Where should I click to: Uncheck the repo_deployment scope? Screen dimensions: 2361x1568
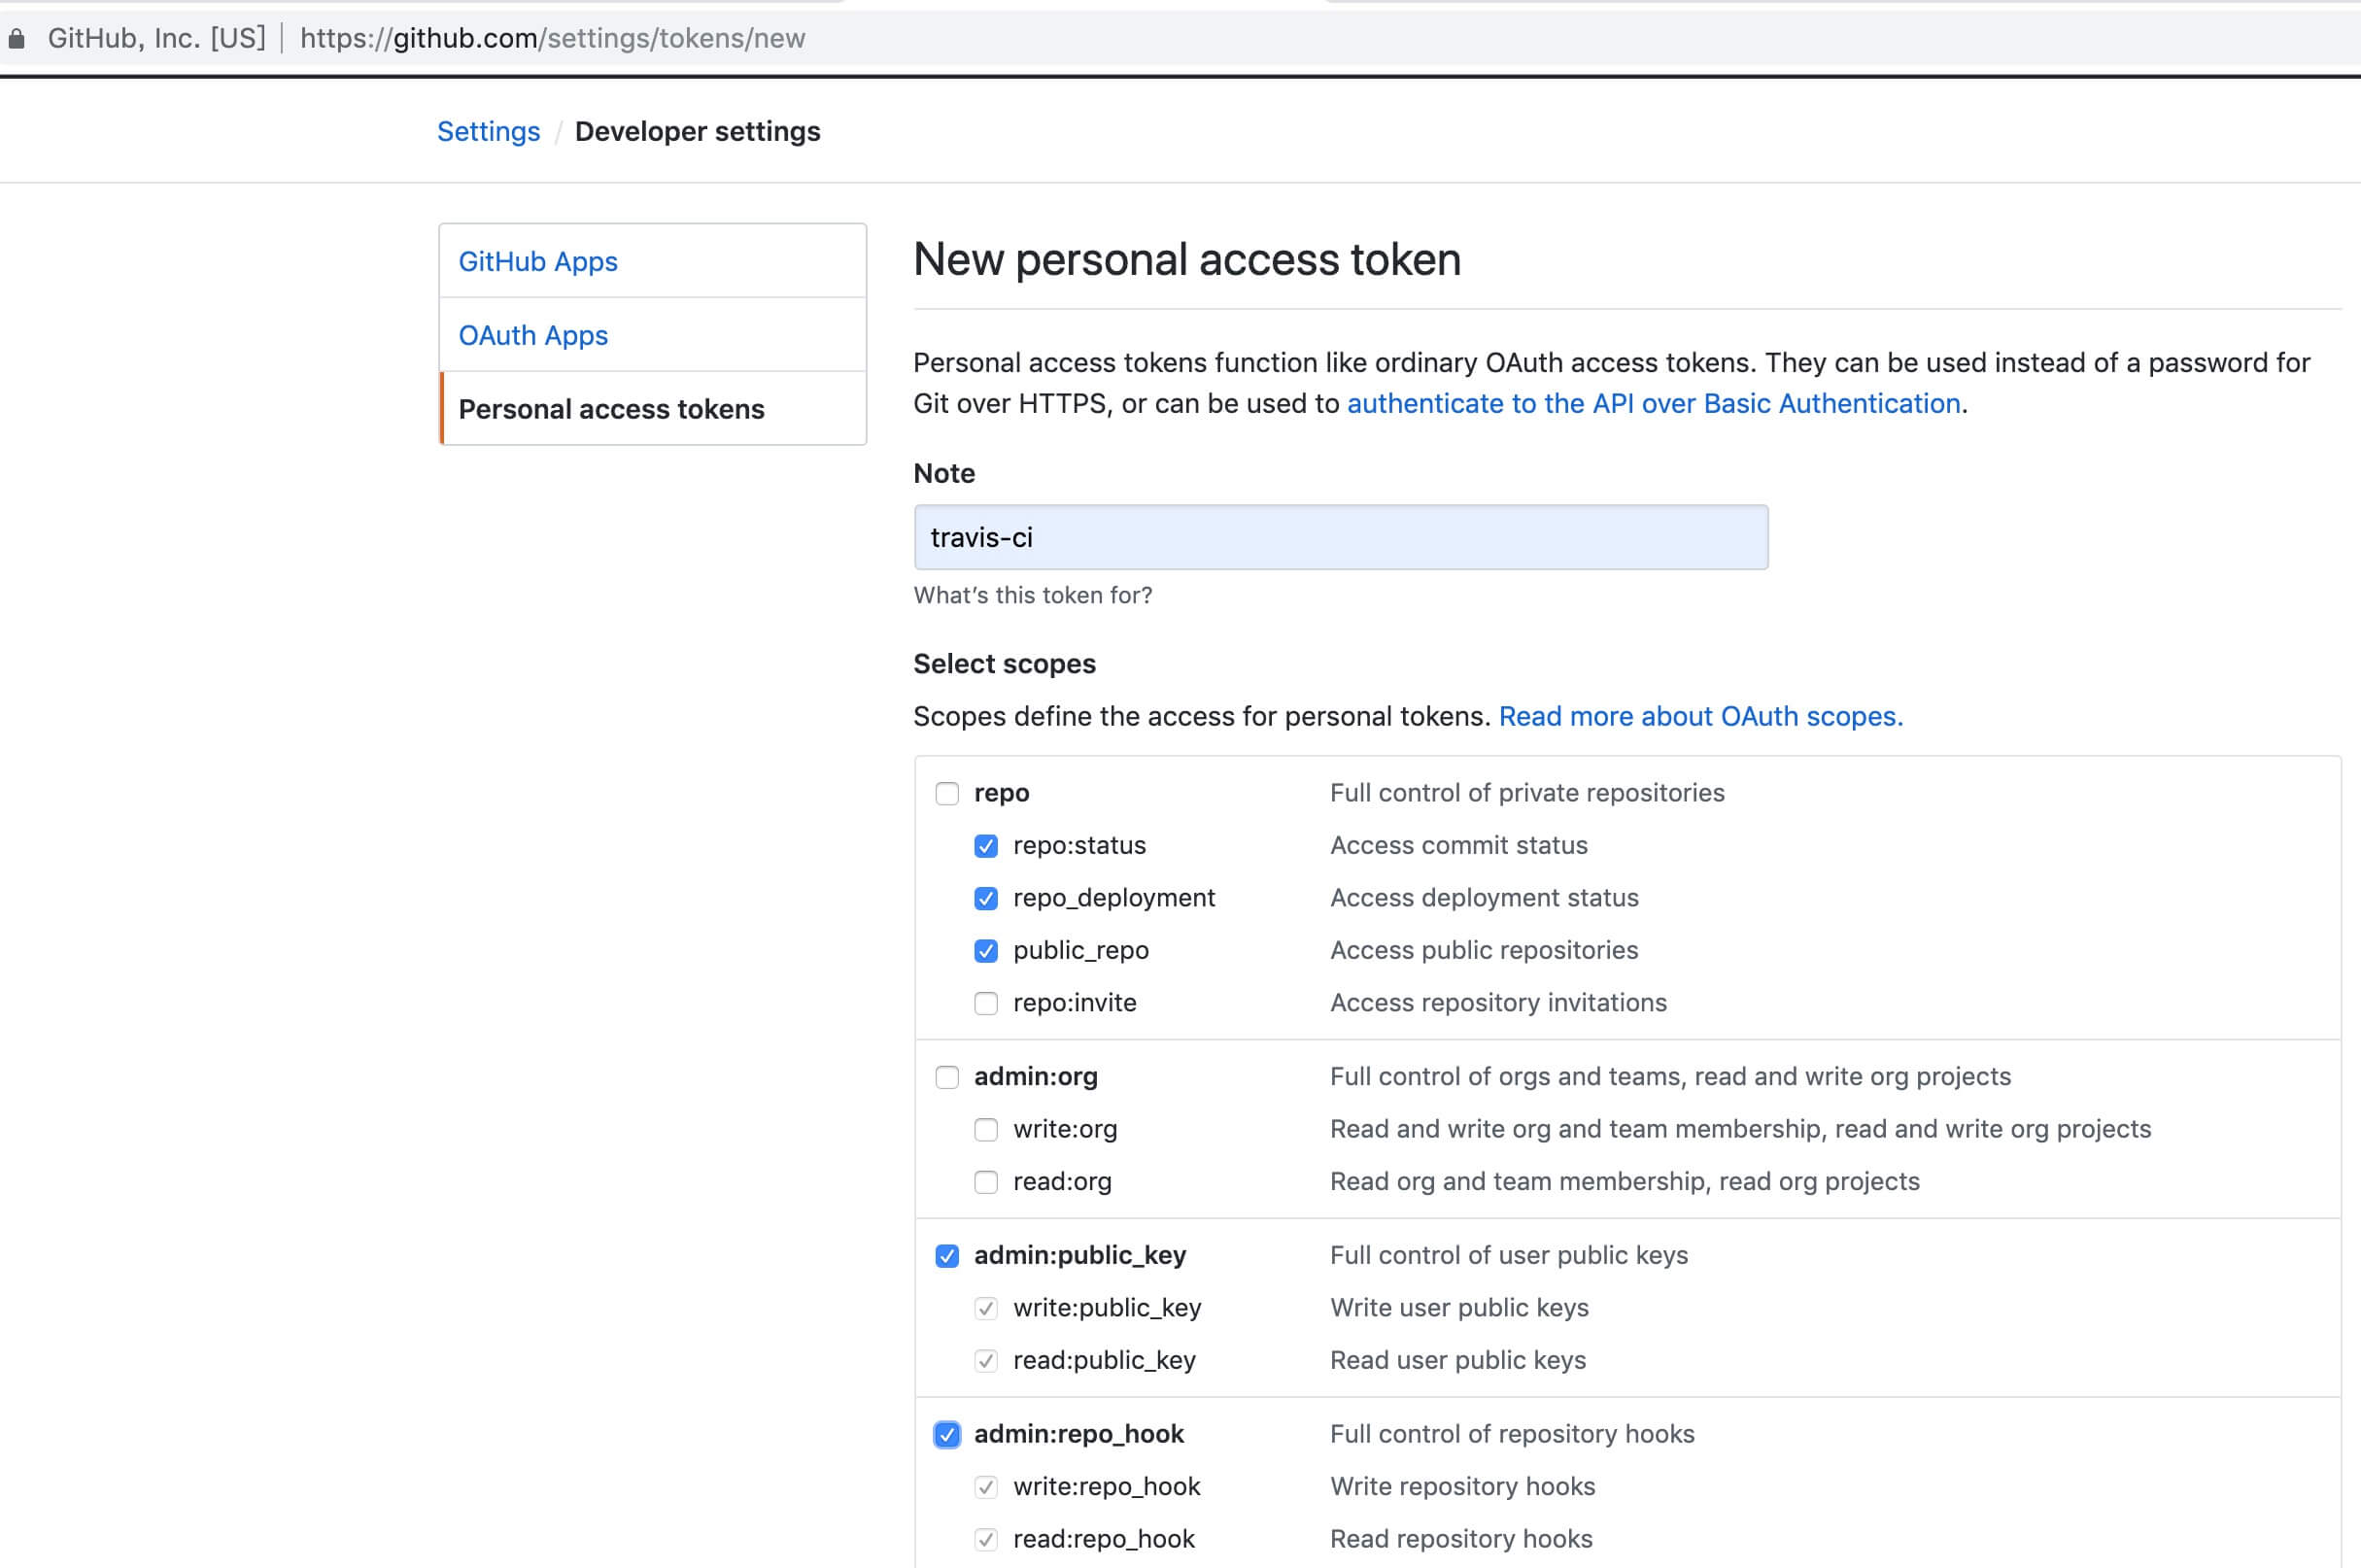click(985, 898)
